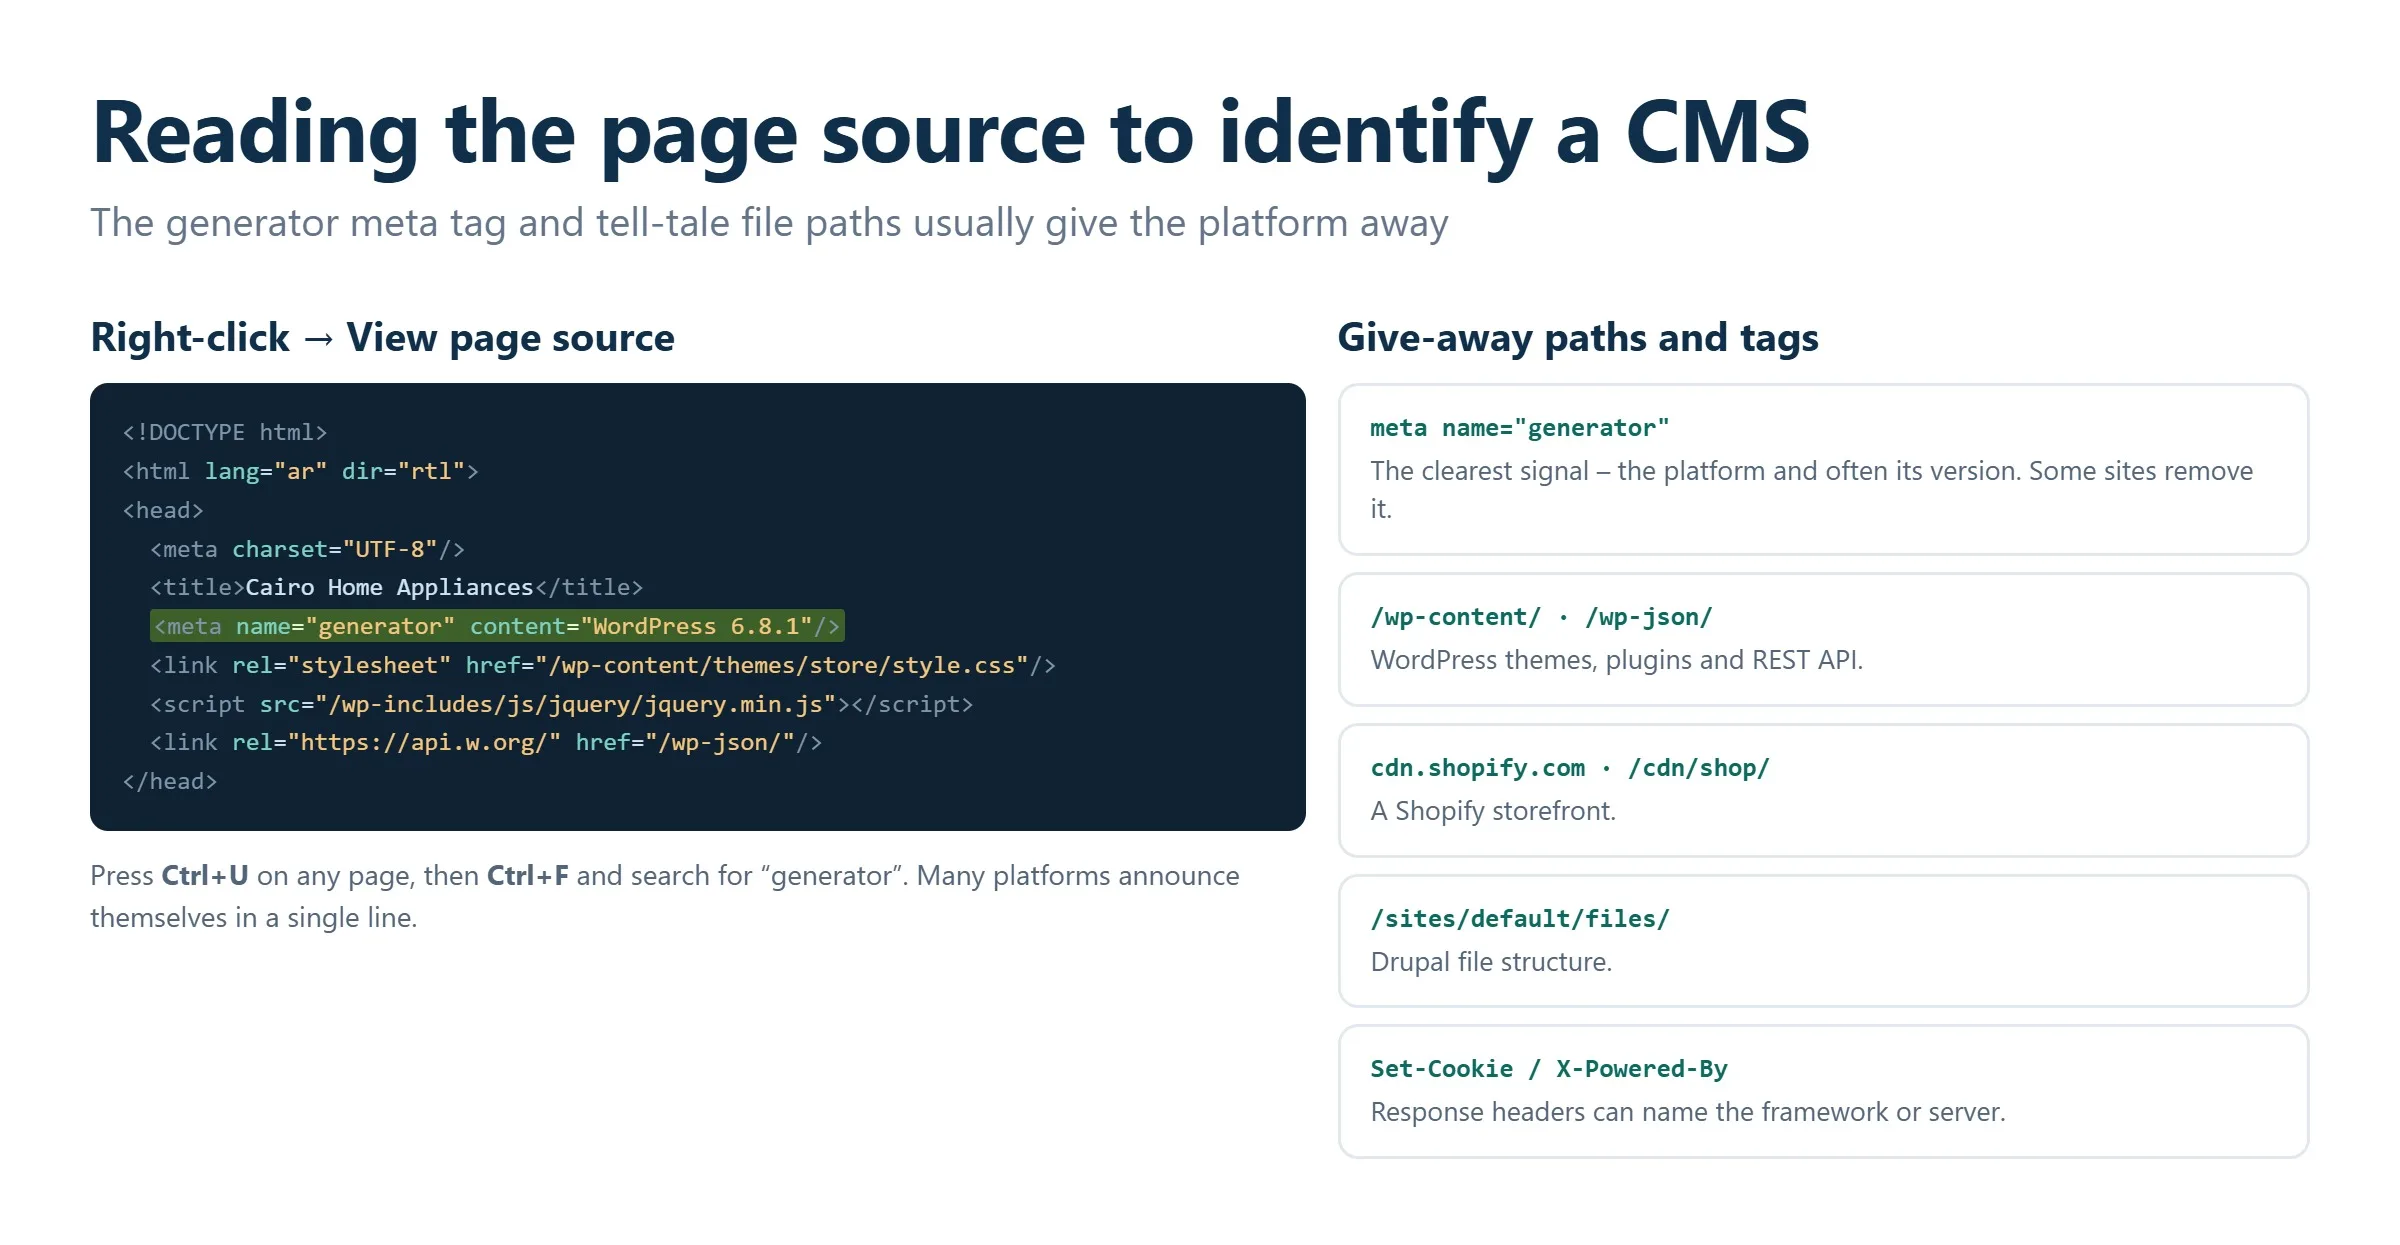Click the 'Ctrl+U' bold shortcut text
The image size is (2400, 1245).
[205, 876]
